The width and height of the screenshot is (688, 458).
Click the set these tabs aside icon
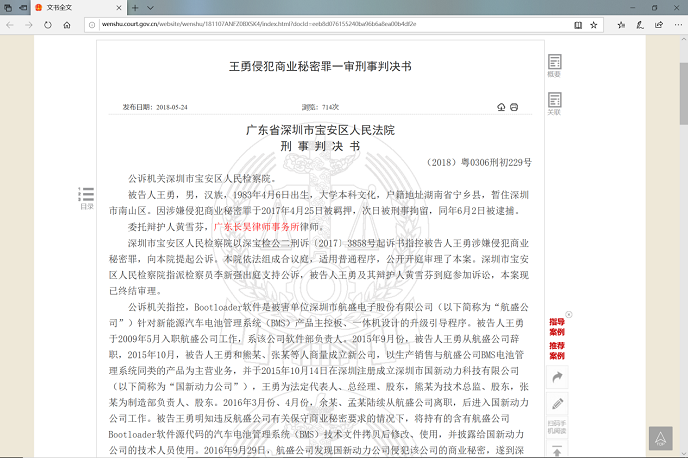tap(23, 7)
